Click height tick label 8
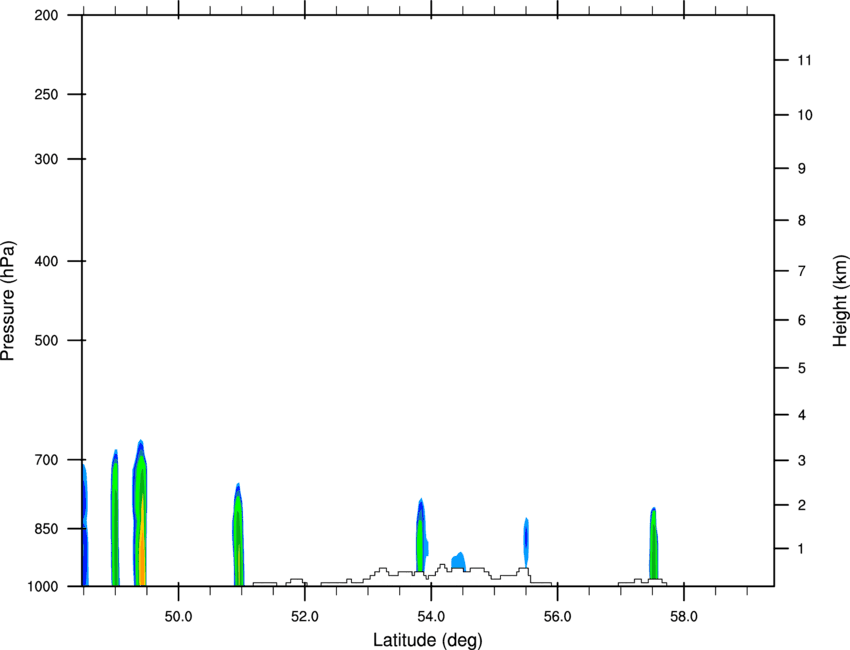 tap(802, 221)
